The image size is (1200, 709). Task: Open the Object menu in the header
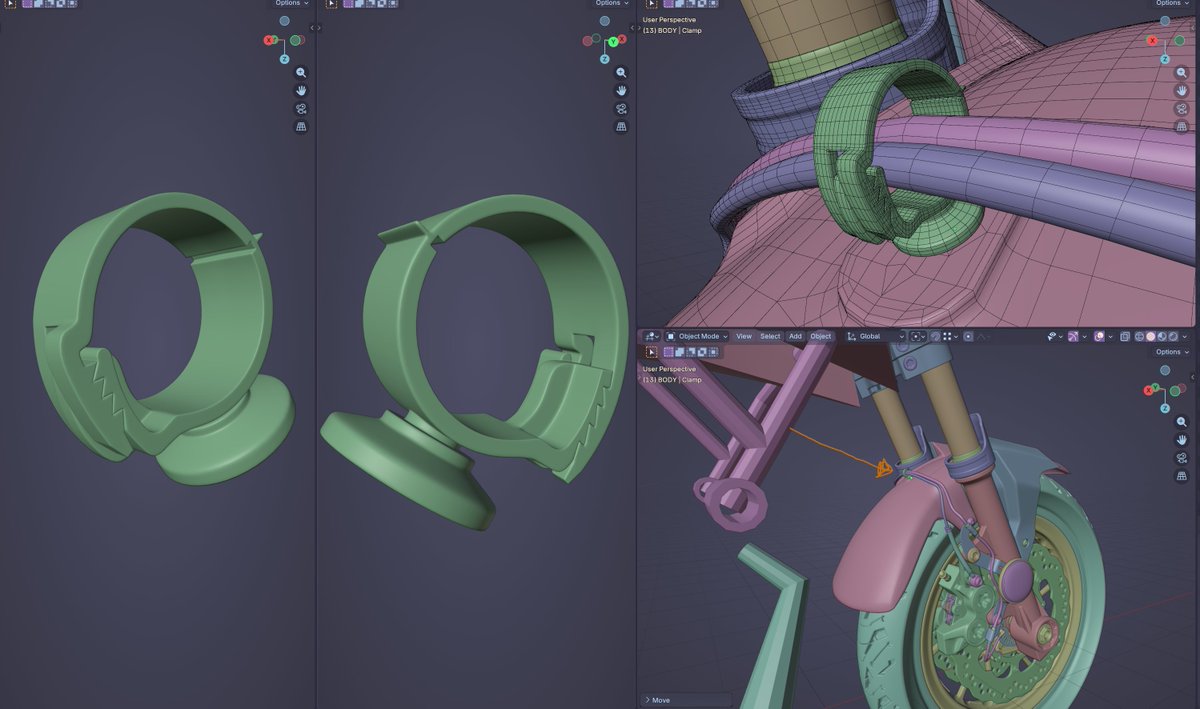(820, 336)
